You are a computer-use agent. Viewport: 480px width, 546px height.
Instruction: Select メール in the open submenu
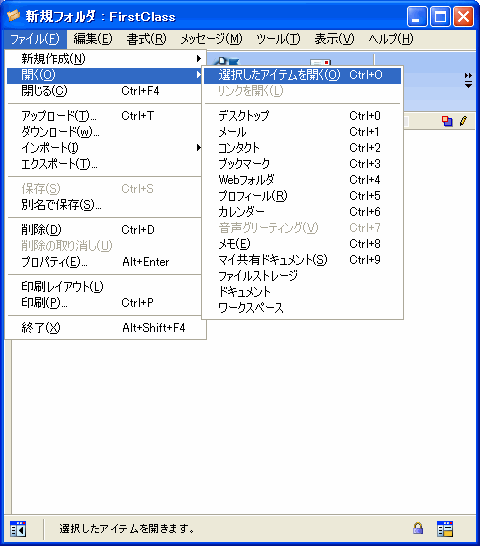[302, 132]
